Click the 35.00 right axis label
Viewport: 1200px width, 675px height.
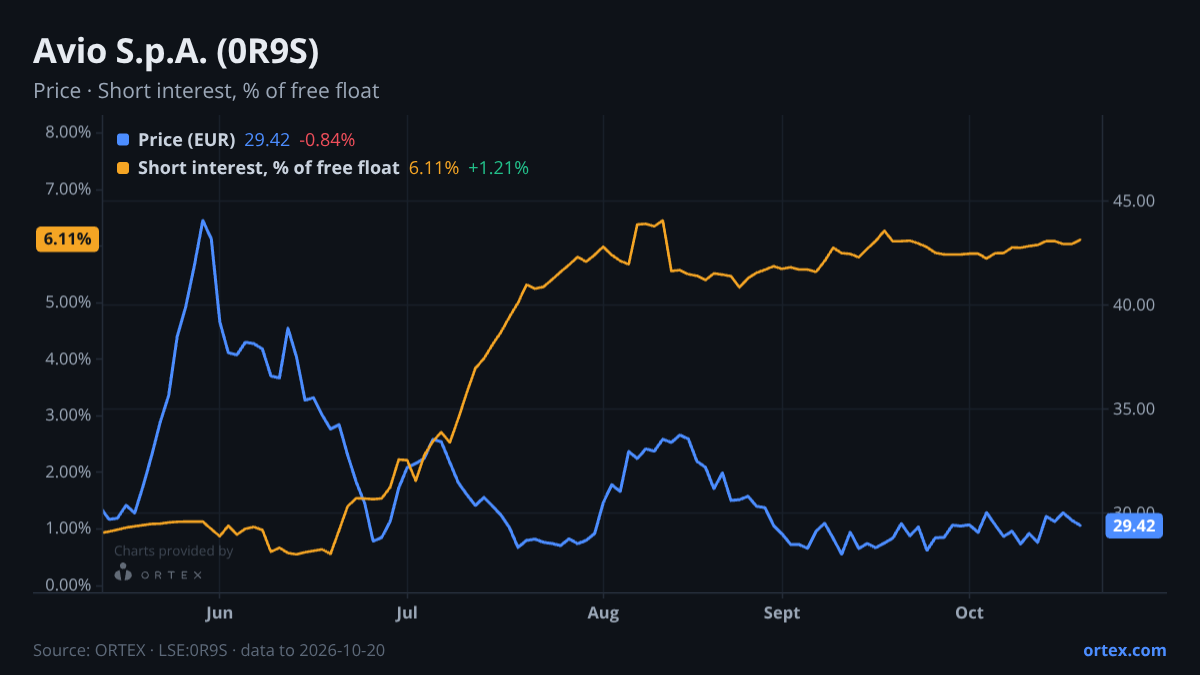pos(1133,409)
